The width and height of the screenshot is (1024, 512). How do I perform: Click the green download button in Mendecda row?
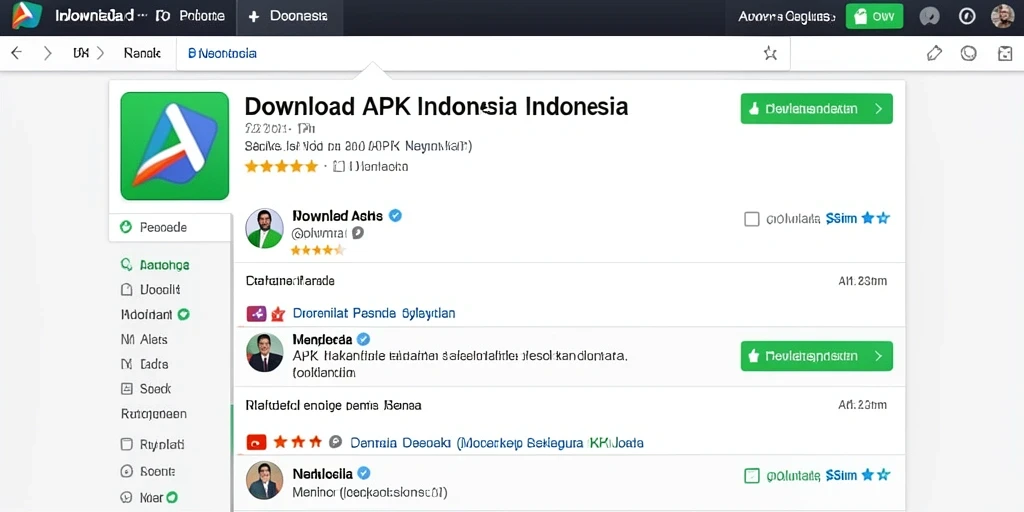coord(816,356)
